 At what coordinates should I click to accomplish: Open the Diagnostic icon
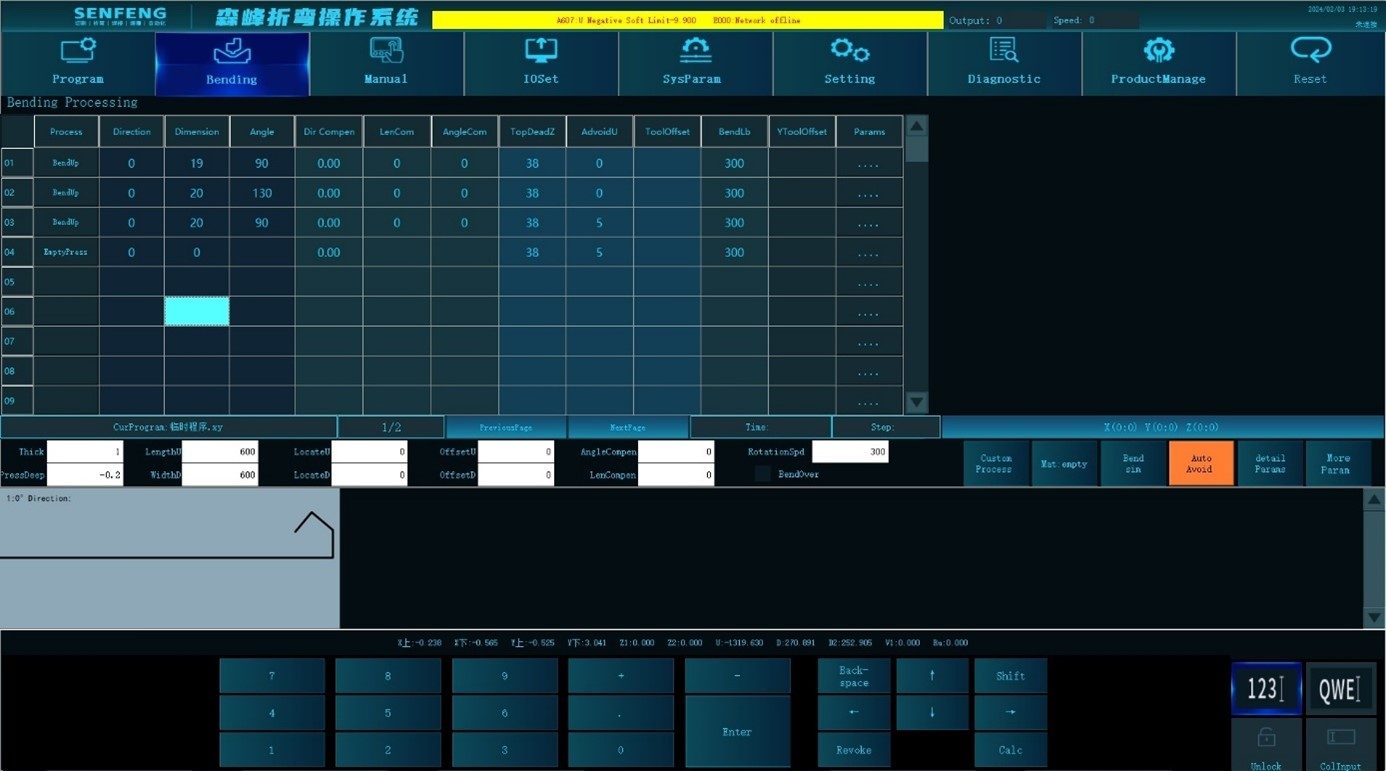(1004, 50)
